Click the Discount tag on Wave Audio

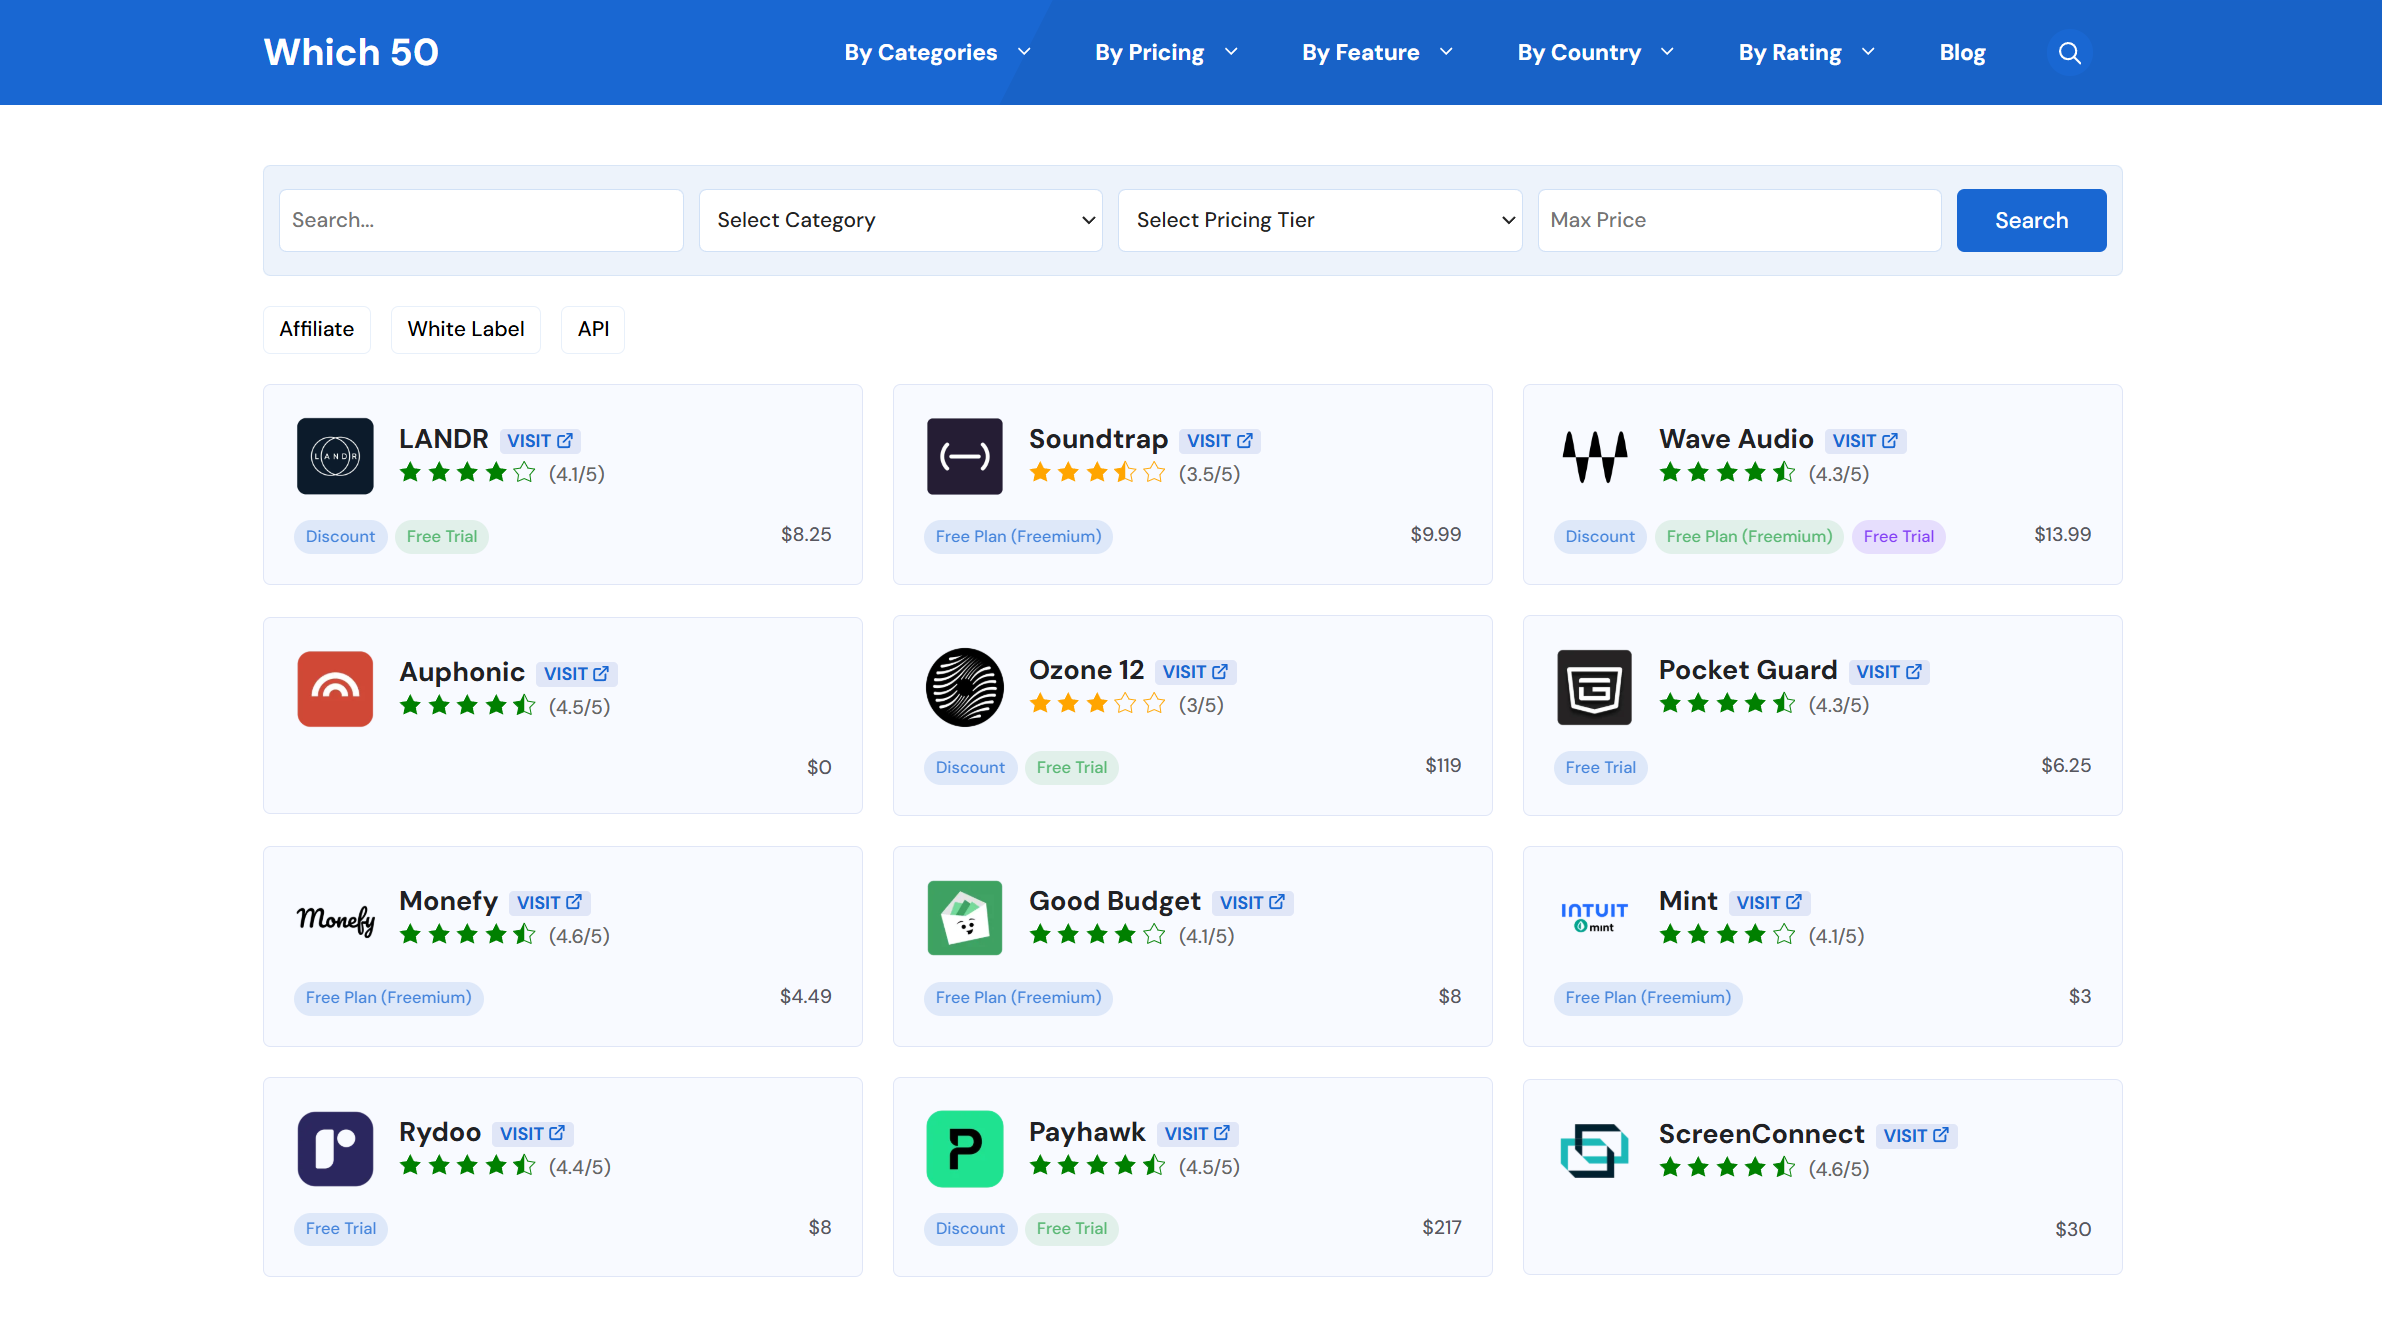tap(1600, 537)
